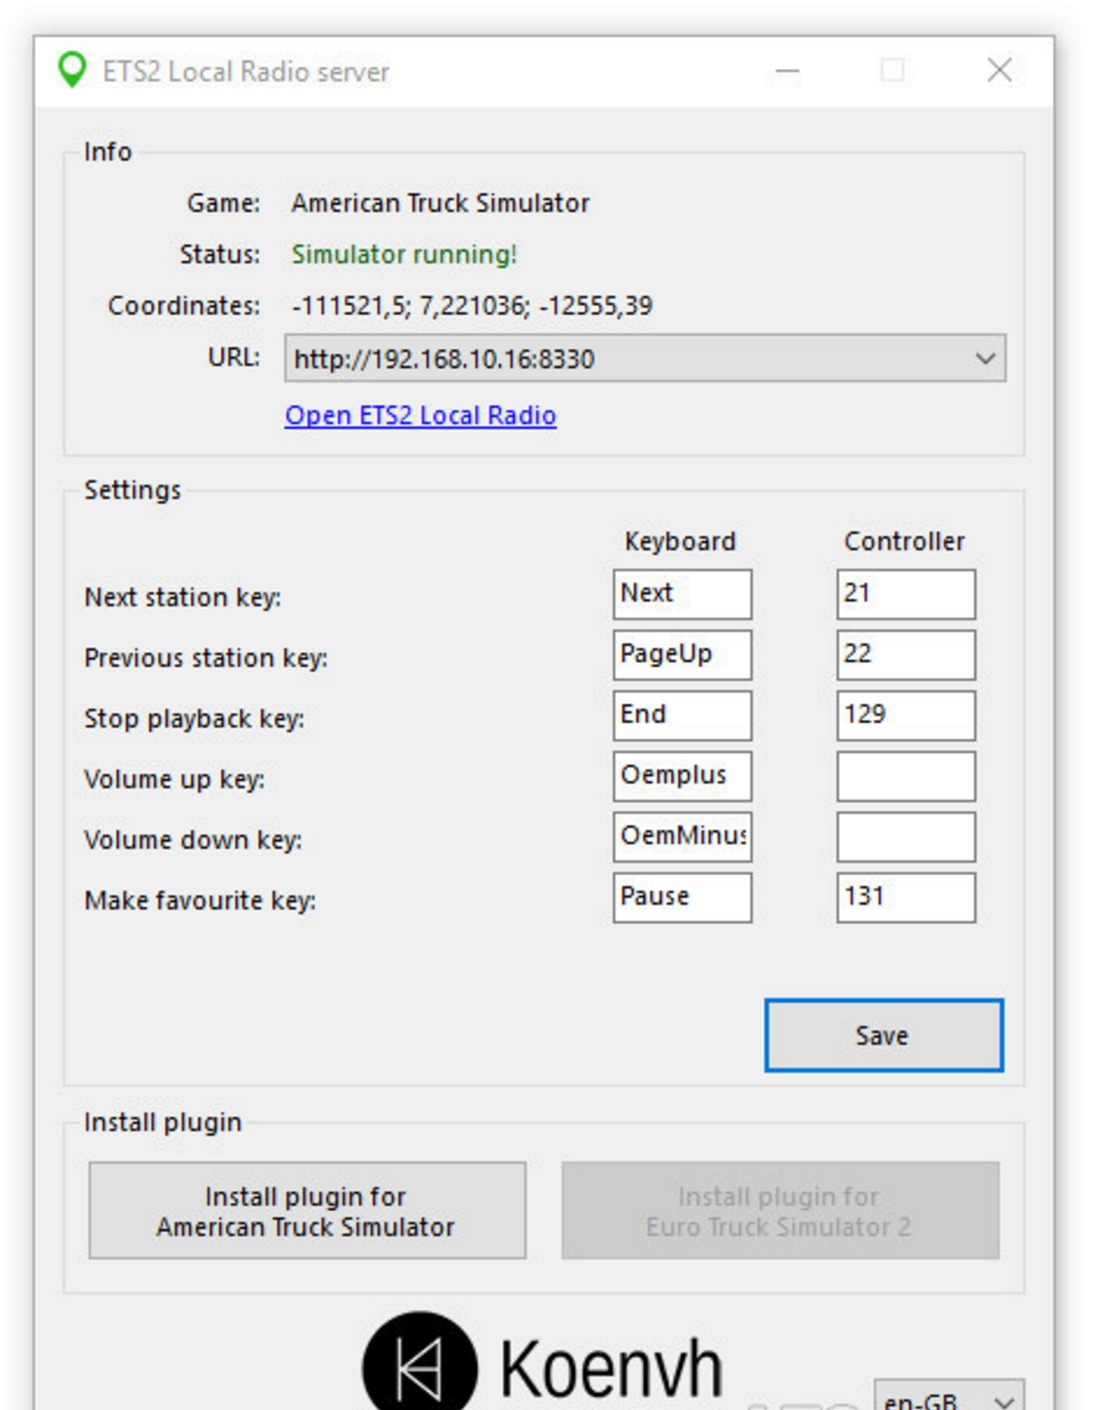Click the Volume up keyboard field
The width and height of the screenshot is (1095, 1410).
tap(682, 776)
